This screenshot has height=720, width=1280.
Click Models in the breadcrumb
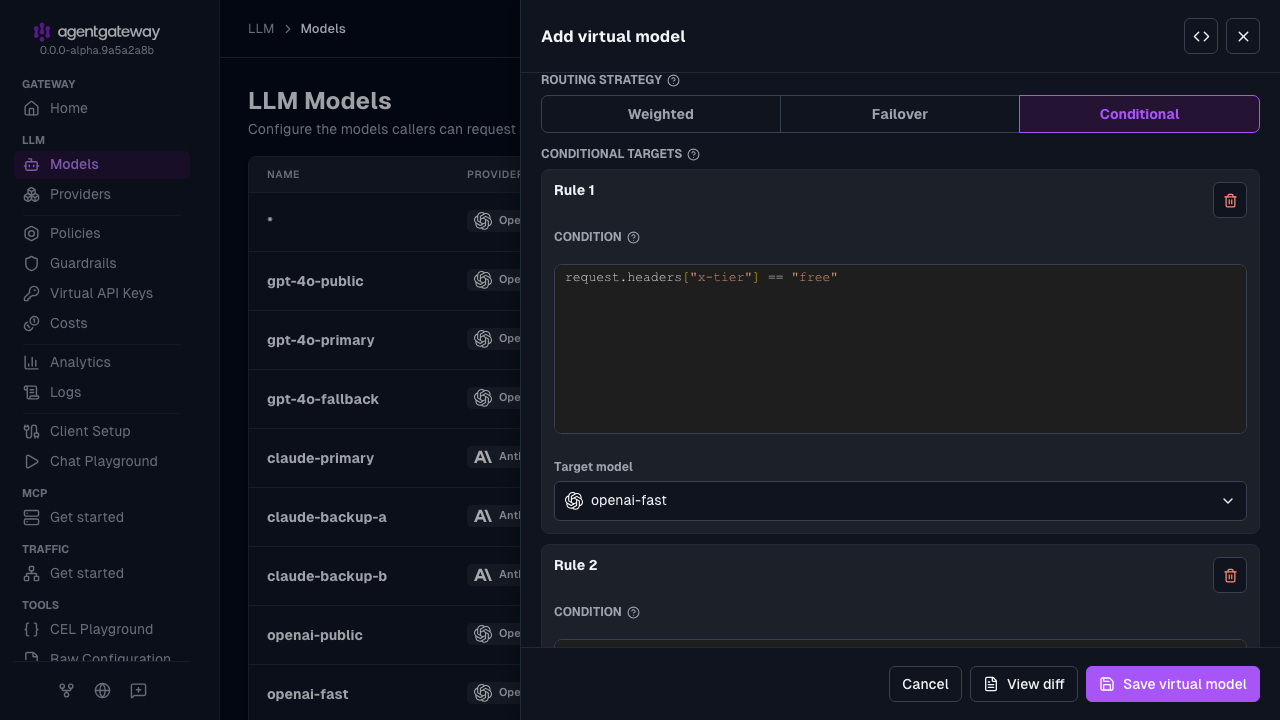point(323,29)
